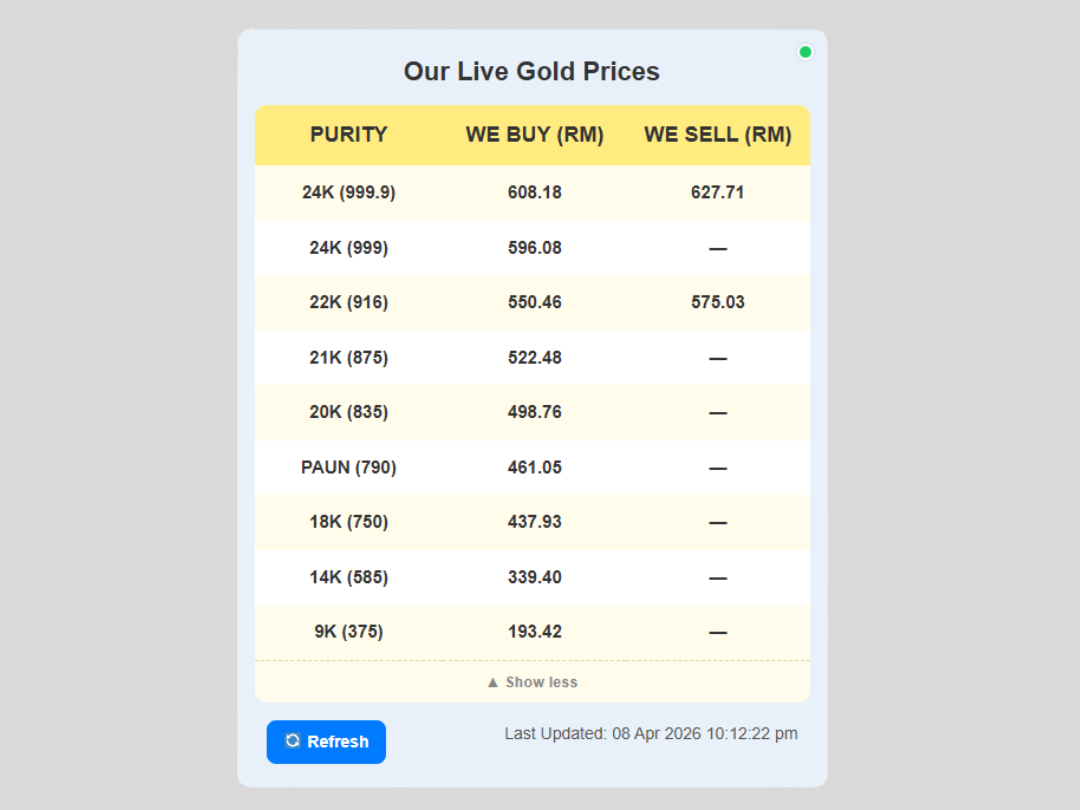Select the 24K (999.9) purity row
Viewport: 1080px width, 810px height.
click(x=348, y=192)
